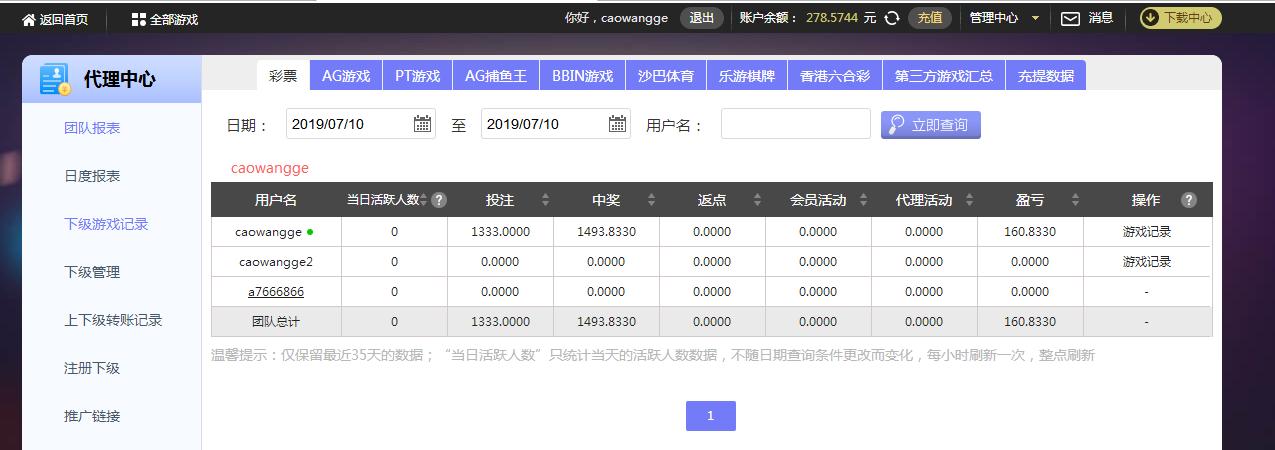Sort the table by 盈亏 column arrows

click(x=1075, y=200)
